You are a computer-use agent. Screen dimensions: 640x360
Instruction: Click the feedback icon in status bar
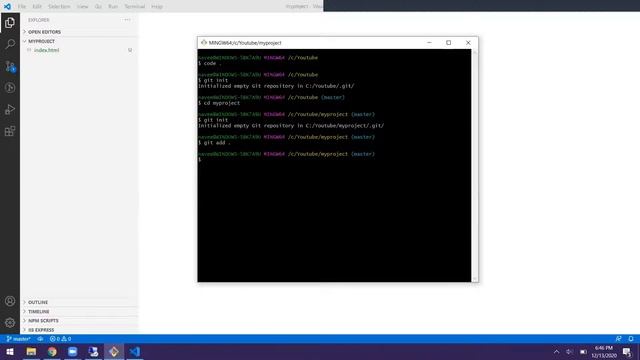click(618, 339)
